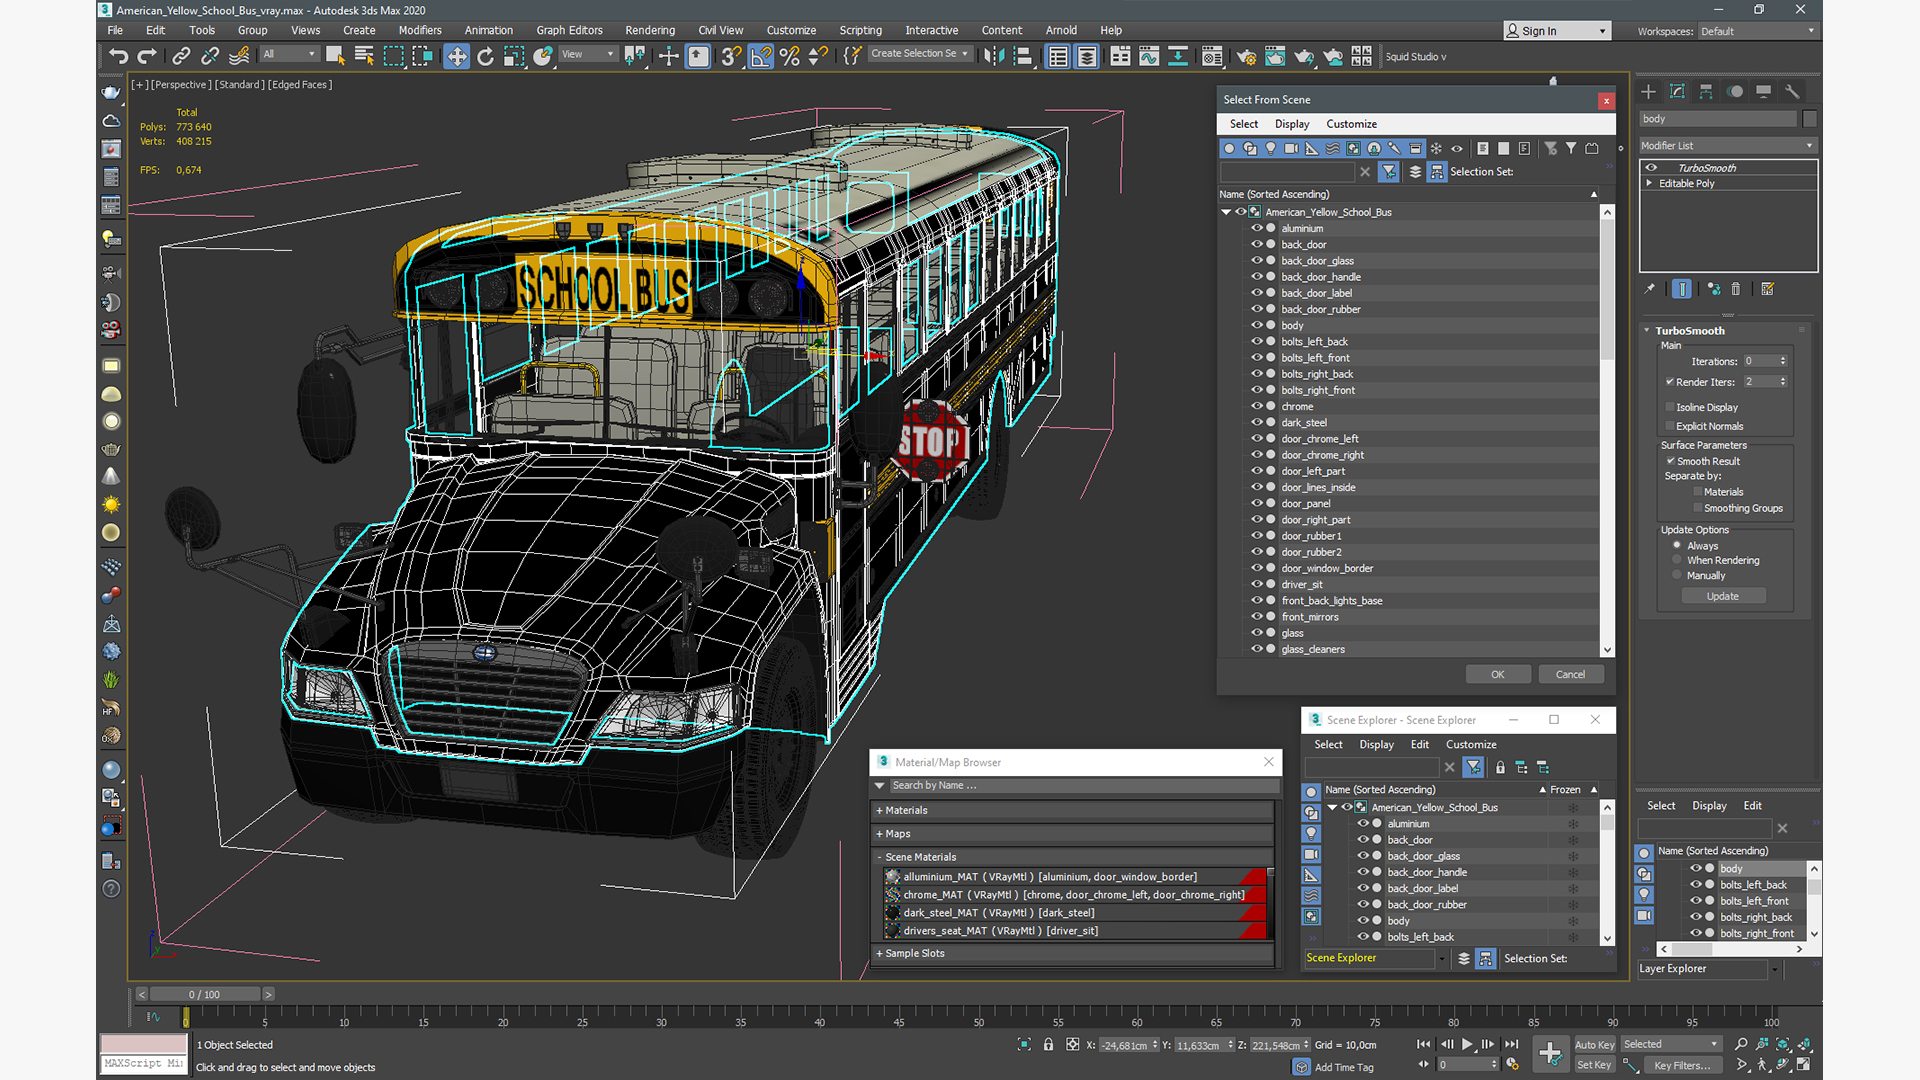
Task: Expand Materials section in Material/Map Browser
Action: coord(1073,811)
